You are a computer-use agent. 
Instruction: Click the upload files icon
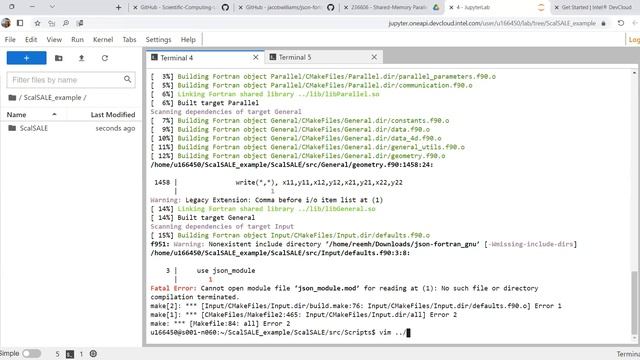81,58
